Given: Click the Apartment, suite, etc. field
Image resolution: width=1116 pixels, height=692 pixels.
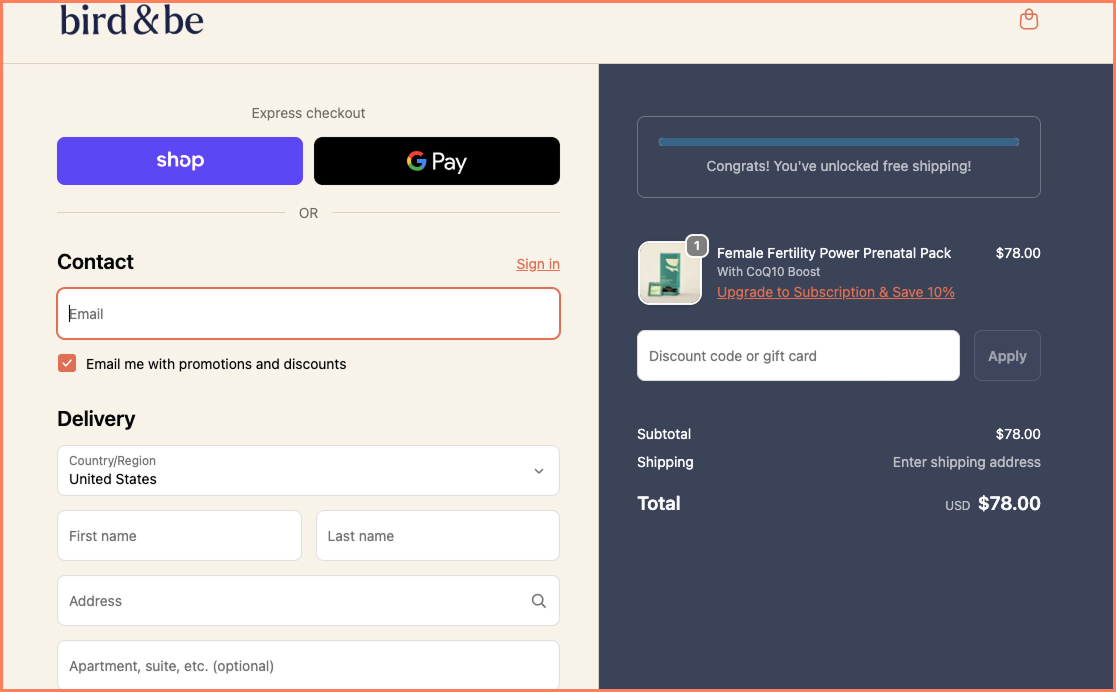Looking at the screenshot, I should coord(308,665).
